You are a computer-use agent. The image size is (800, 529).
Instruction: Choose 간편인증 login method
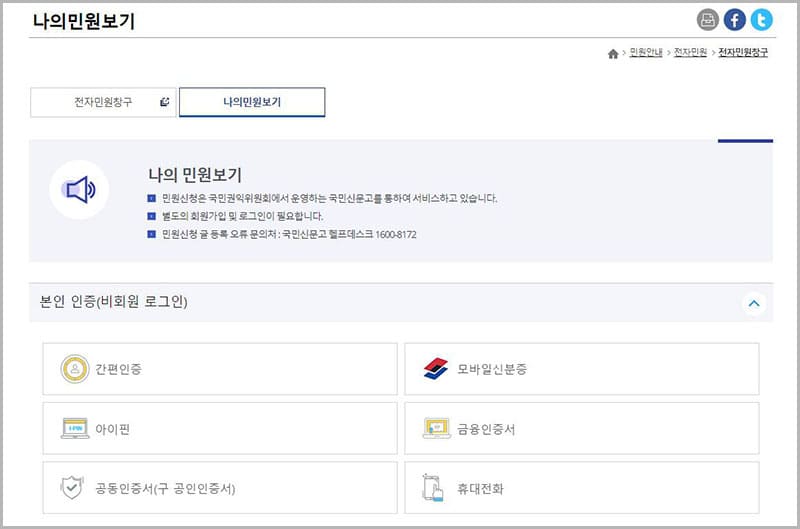(220, 369)
